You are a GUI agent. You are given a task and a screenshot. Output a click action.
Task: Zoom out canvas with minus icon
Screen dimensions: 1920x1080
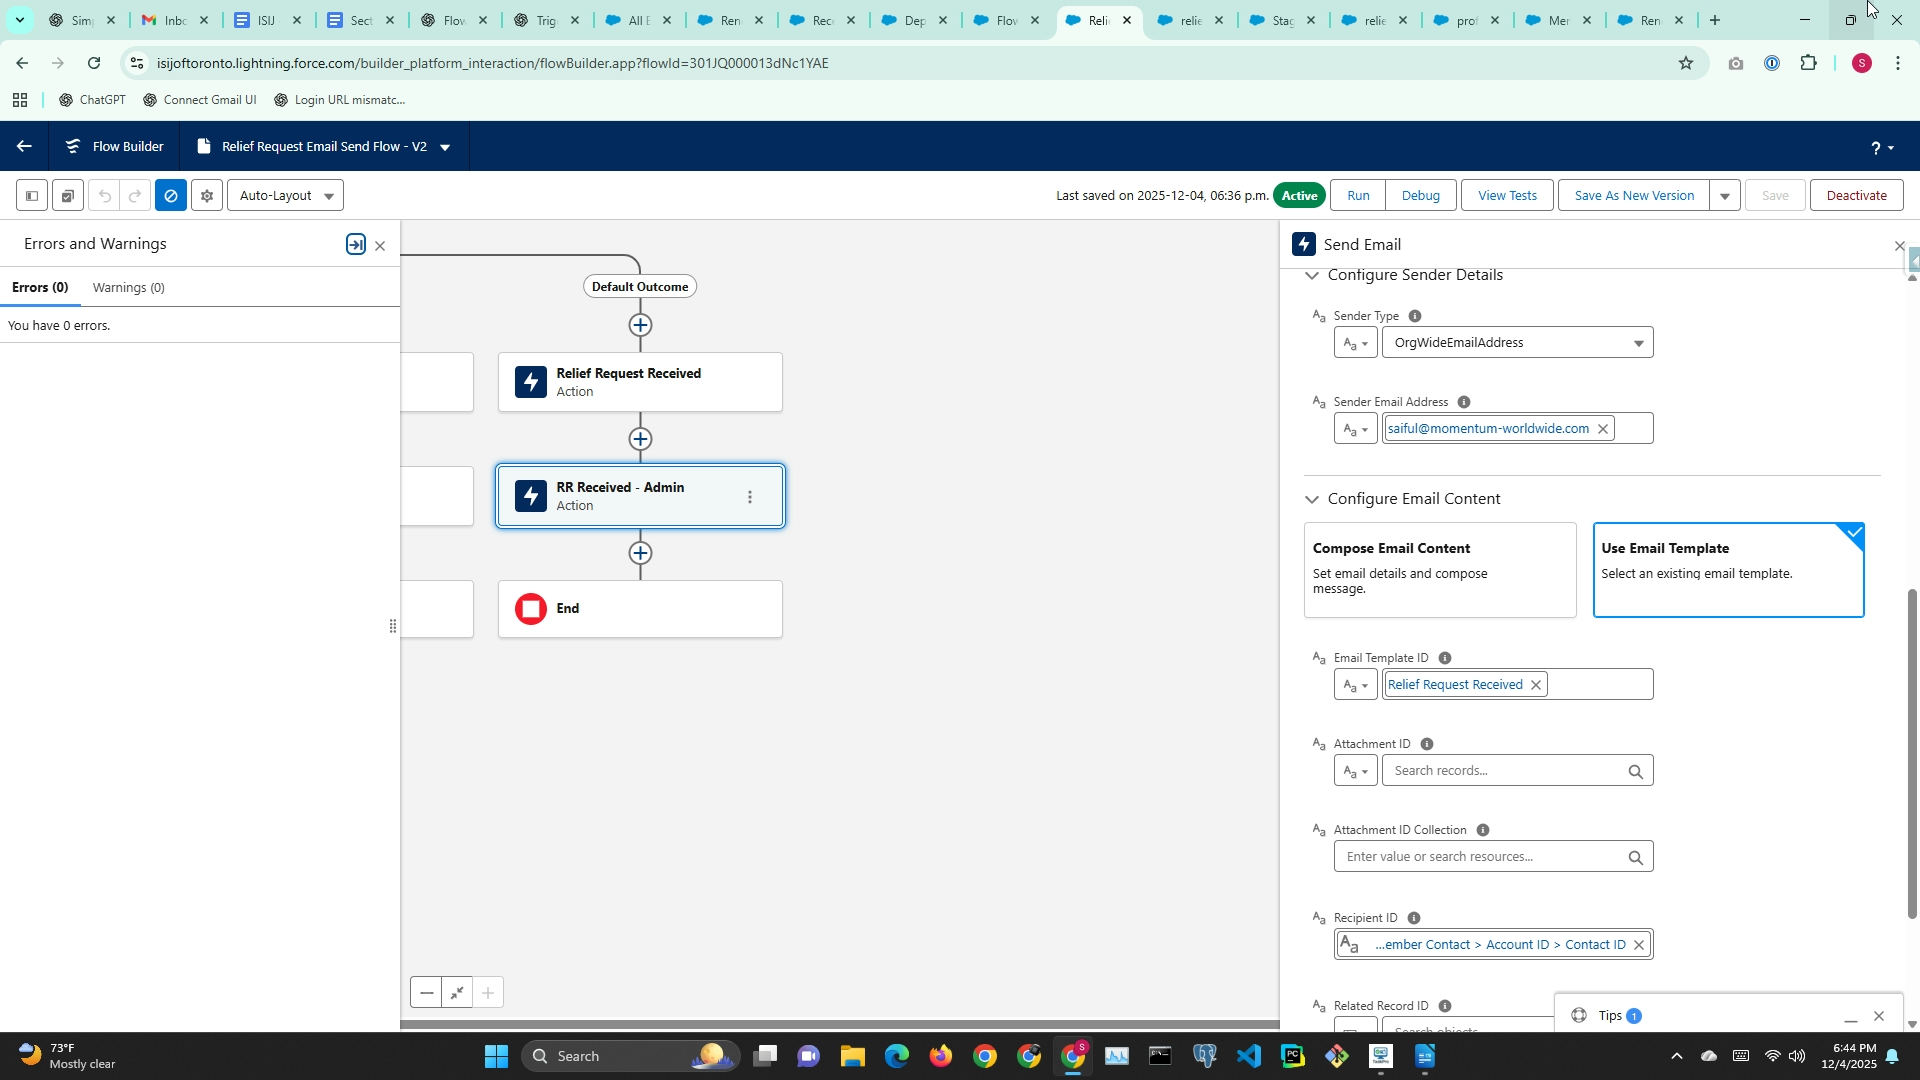427,993
